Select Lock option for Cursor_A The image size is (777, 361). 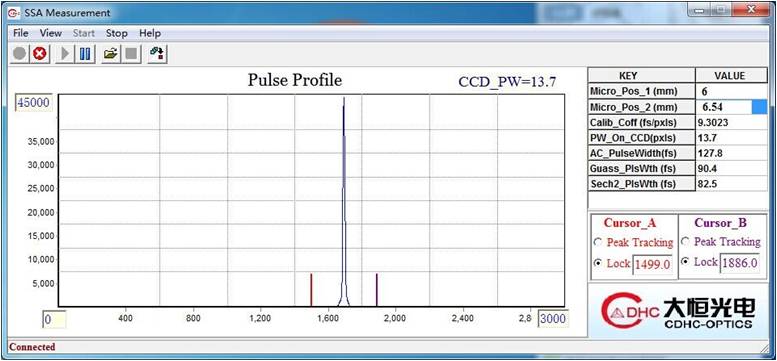[x=598, y=264]
